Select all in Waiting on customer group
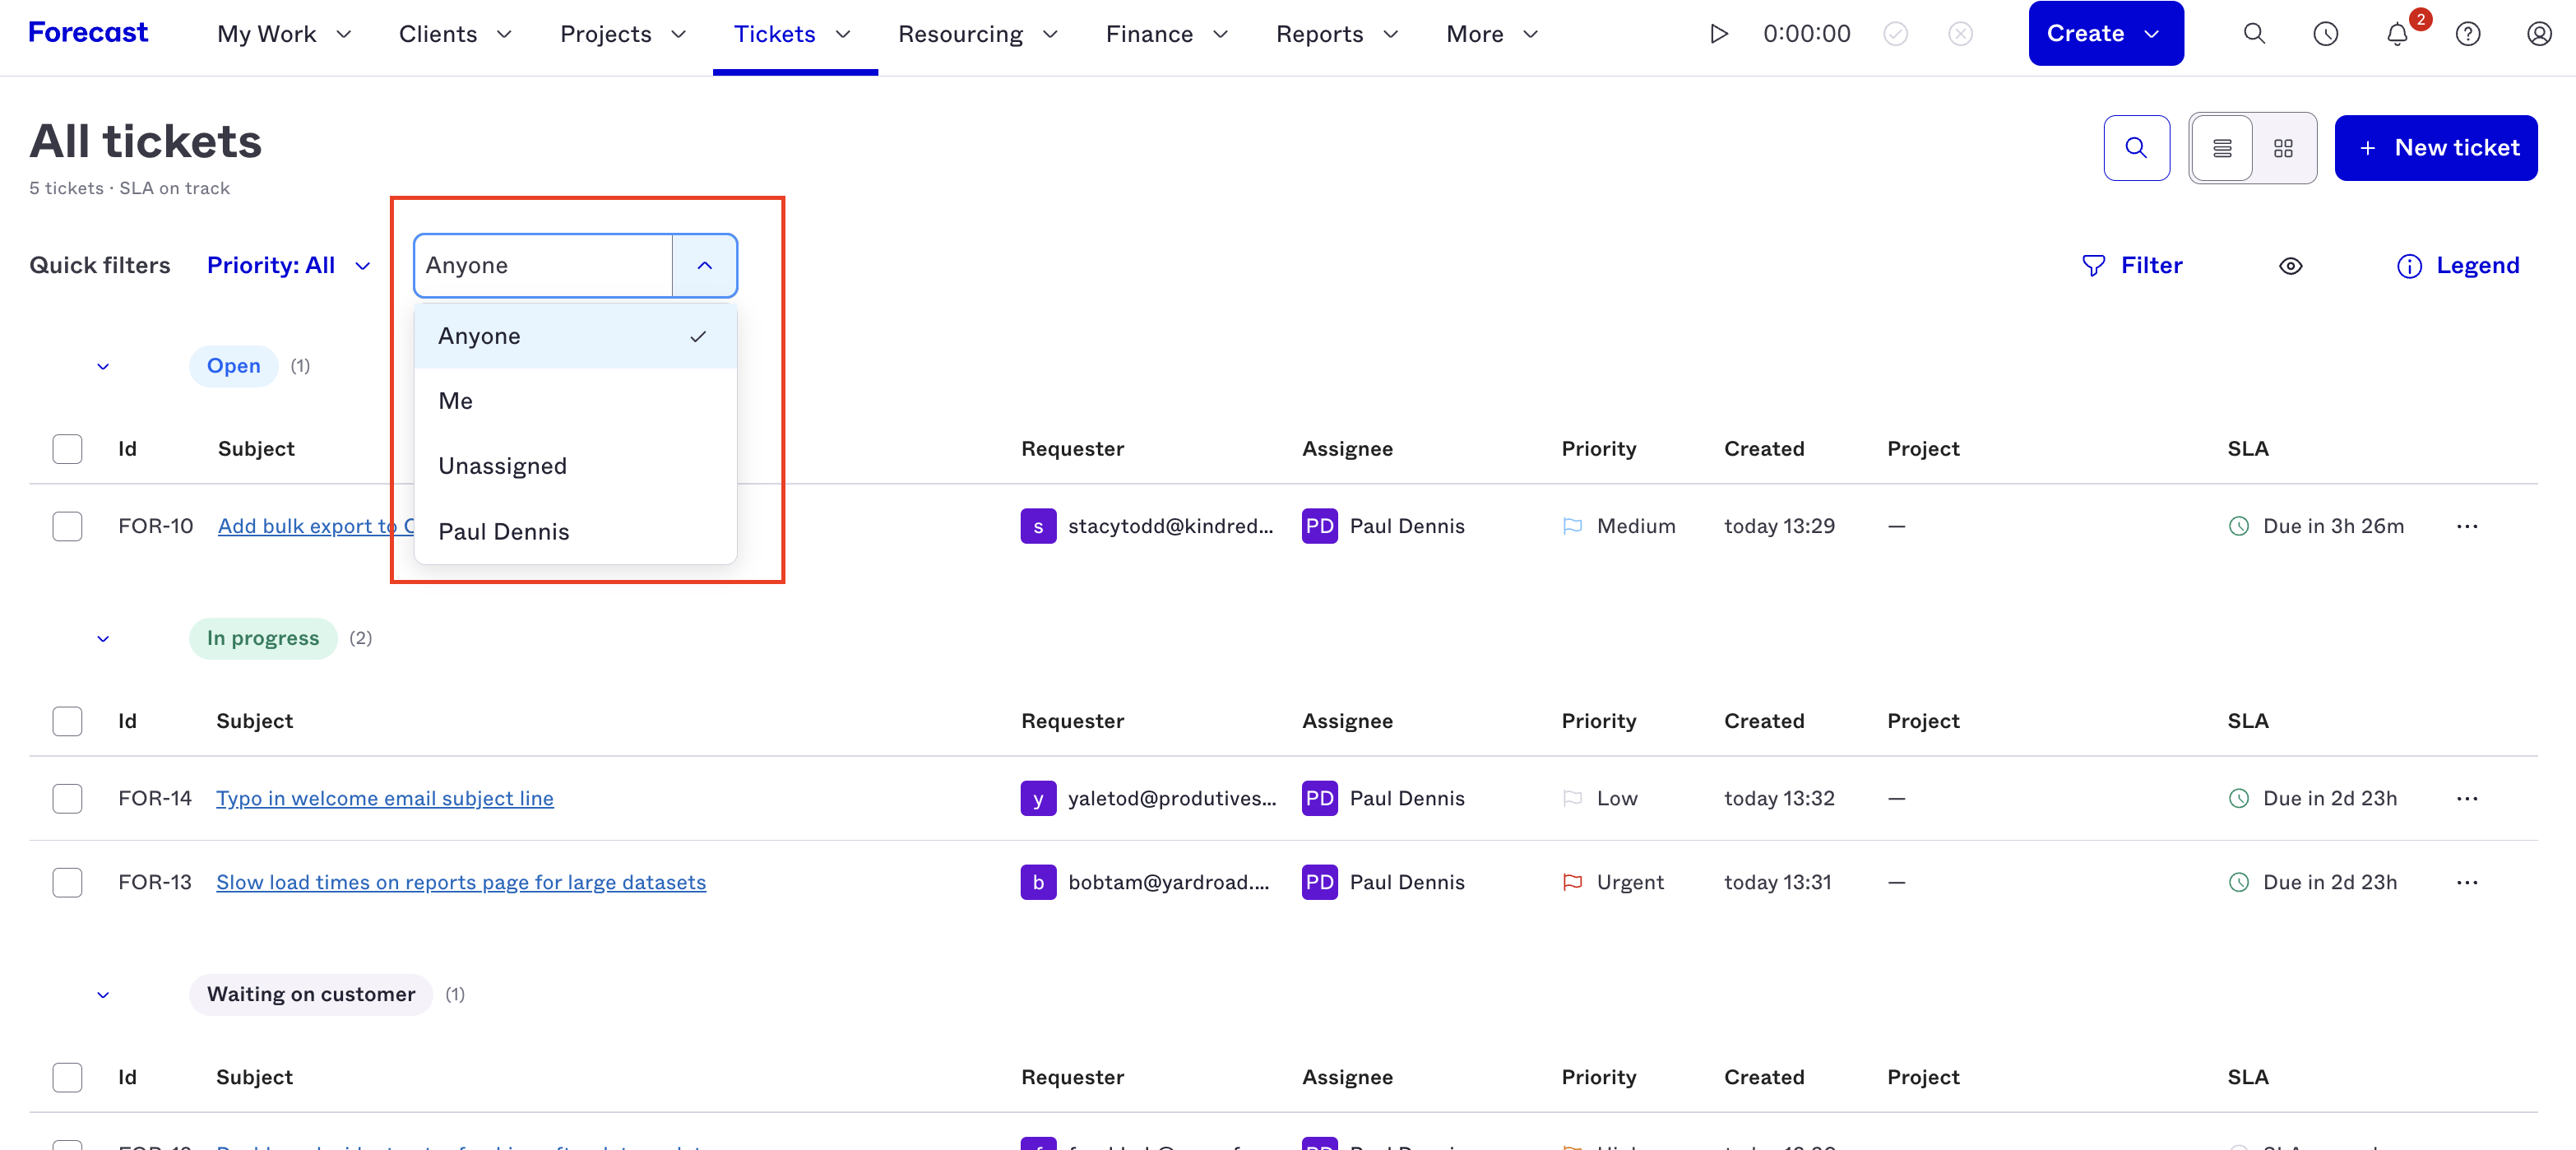2576x1150 pixels. (x=67, y=1077)
